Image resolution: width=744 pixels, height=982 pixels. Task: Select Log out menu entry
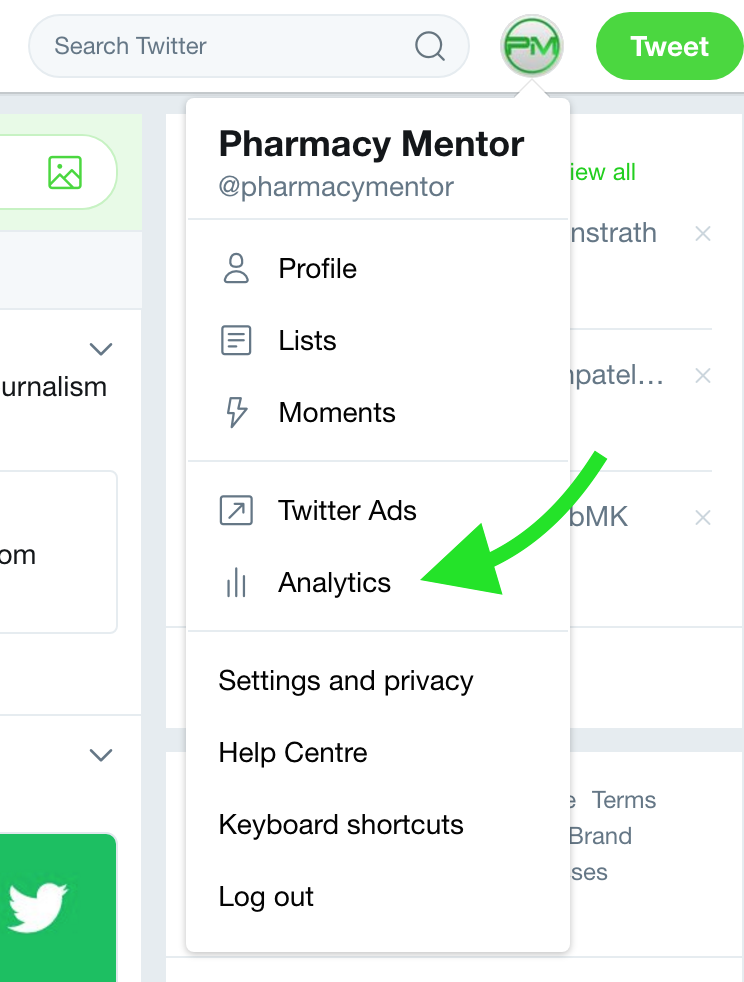tap(266, 897)
